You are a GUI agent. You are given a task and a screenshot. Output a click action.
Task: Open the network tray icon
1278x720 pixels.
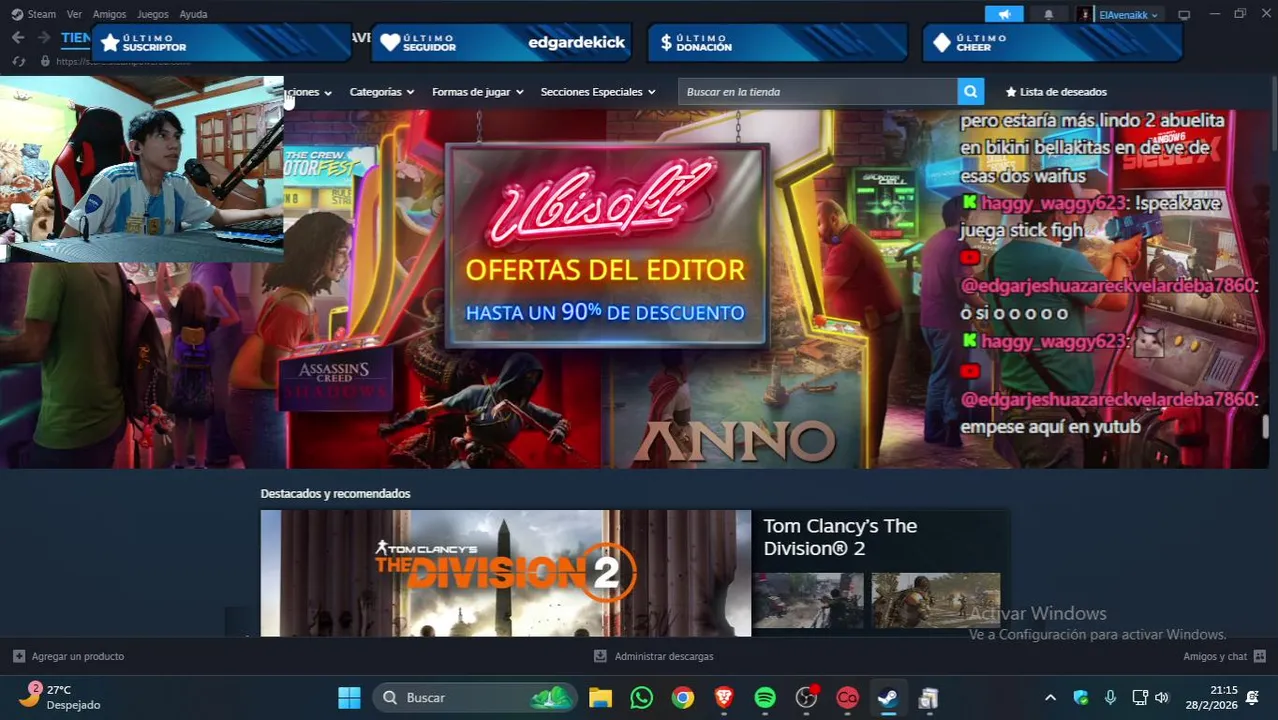coord(1139,698)
